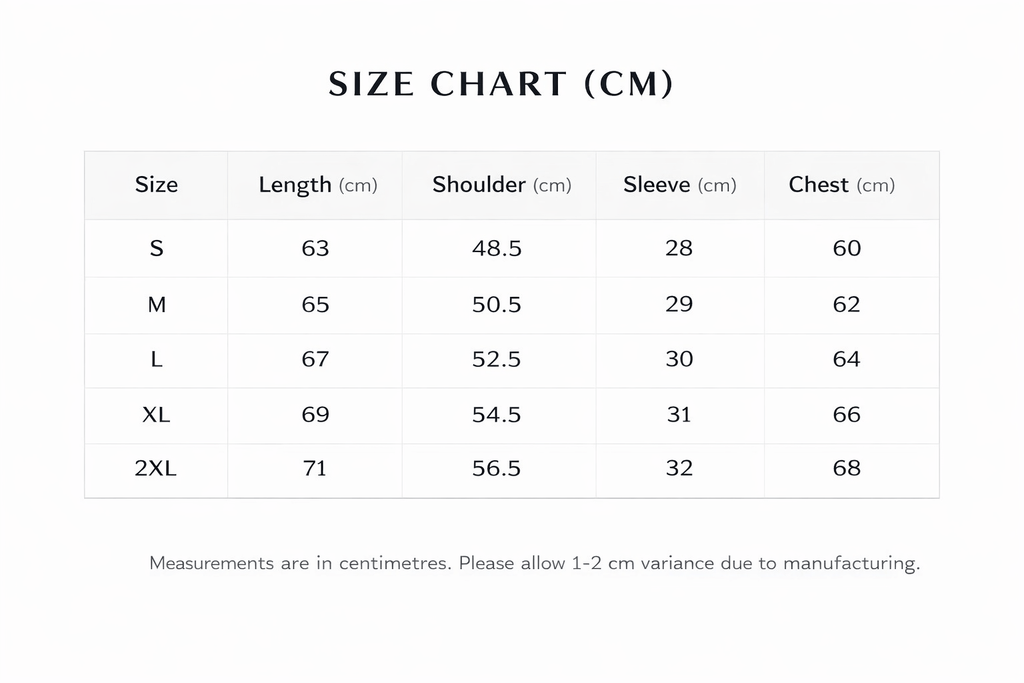Select the M size row label
Viewport: 1024px width, 683px height.
click(x=156, y=304)
